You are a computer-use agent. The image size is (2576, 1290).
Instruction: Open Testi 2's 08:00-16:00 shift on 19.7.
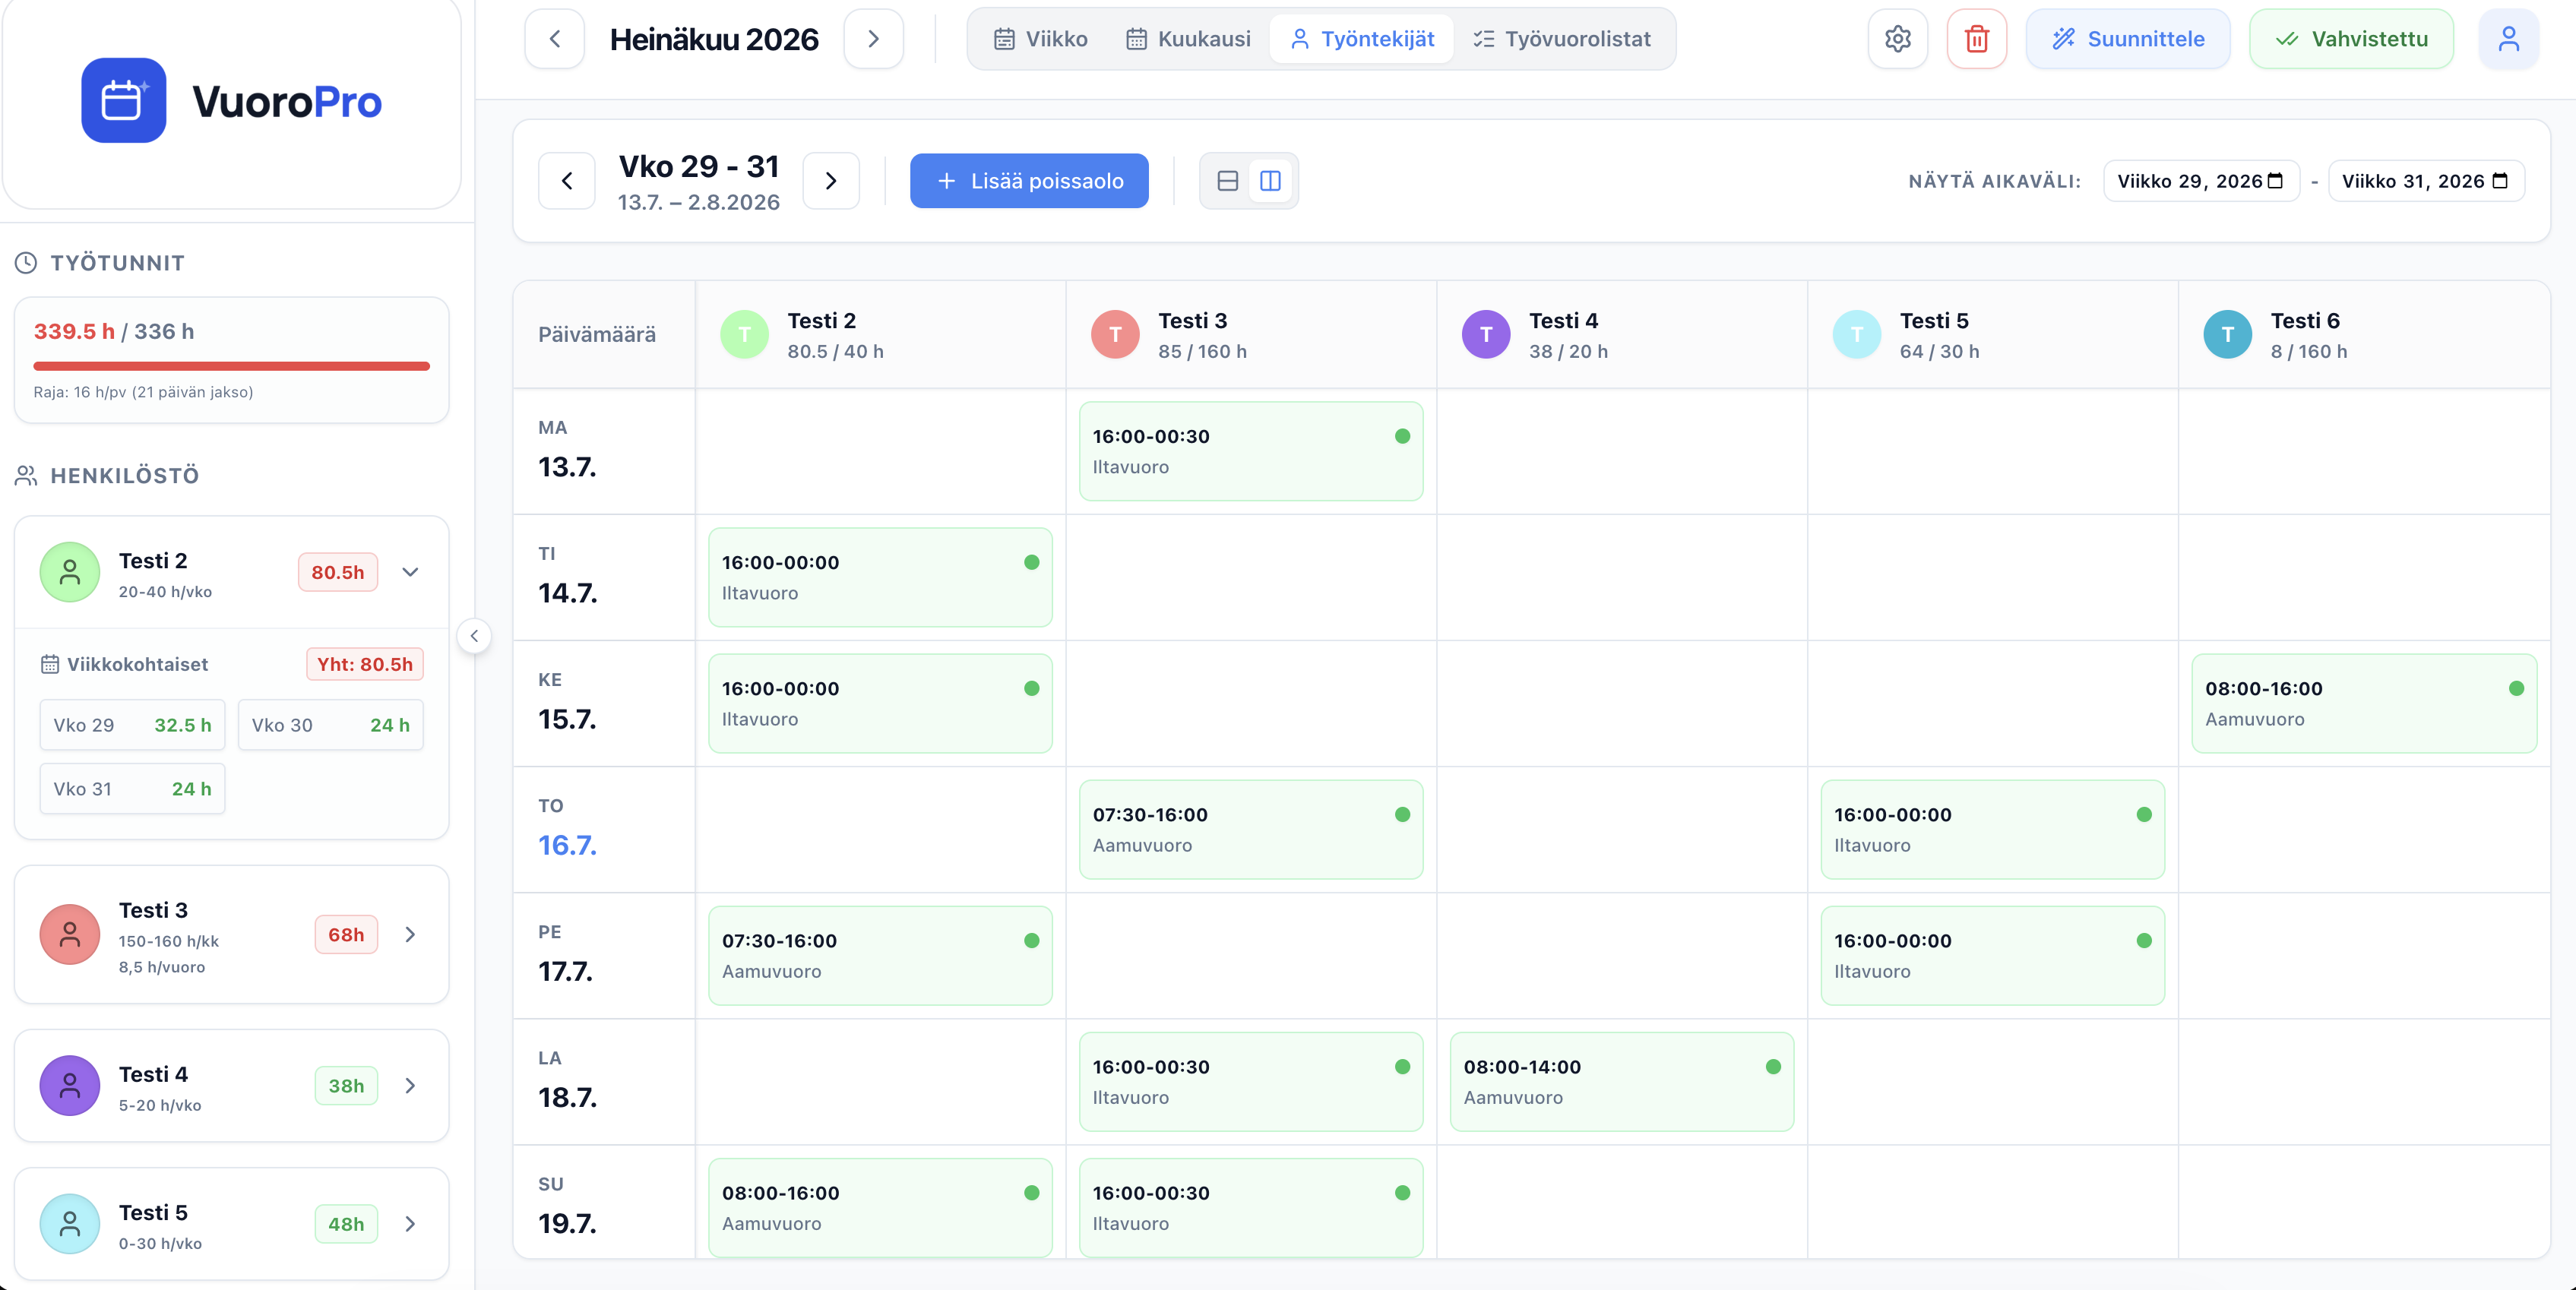(880, 1207)
